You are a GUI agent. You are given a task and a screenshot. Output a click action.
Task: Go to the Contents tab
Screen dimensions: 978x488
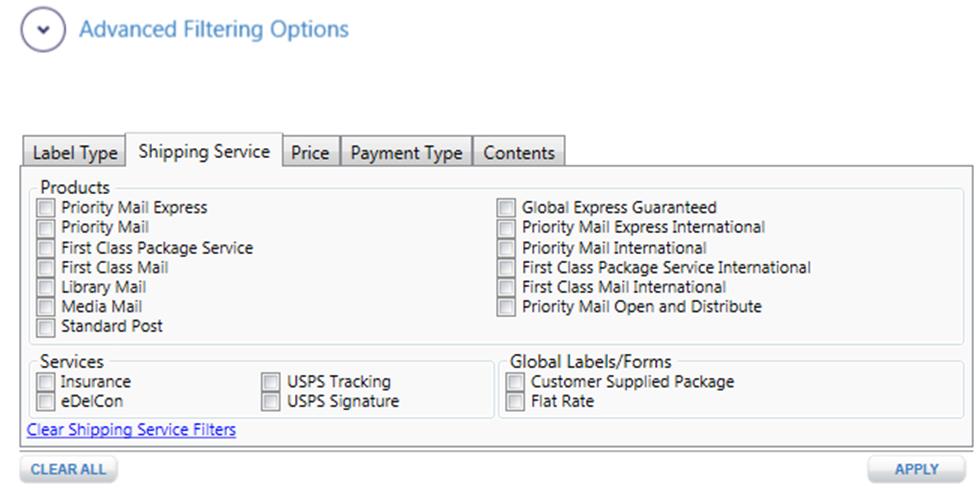[519, 153]
